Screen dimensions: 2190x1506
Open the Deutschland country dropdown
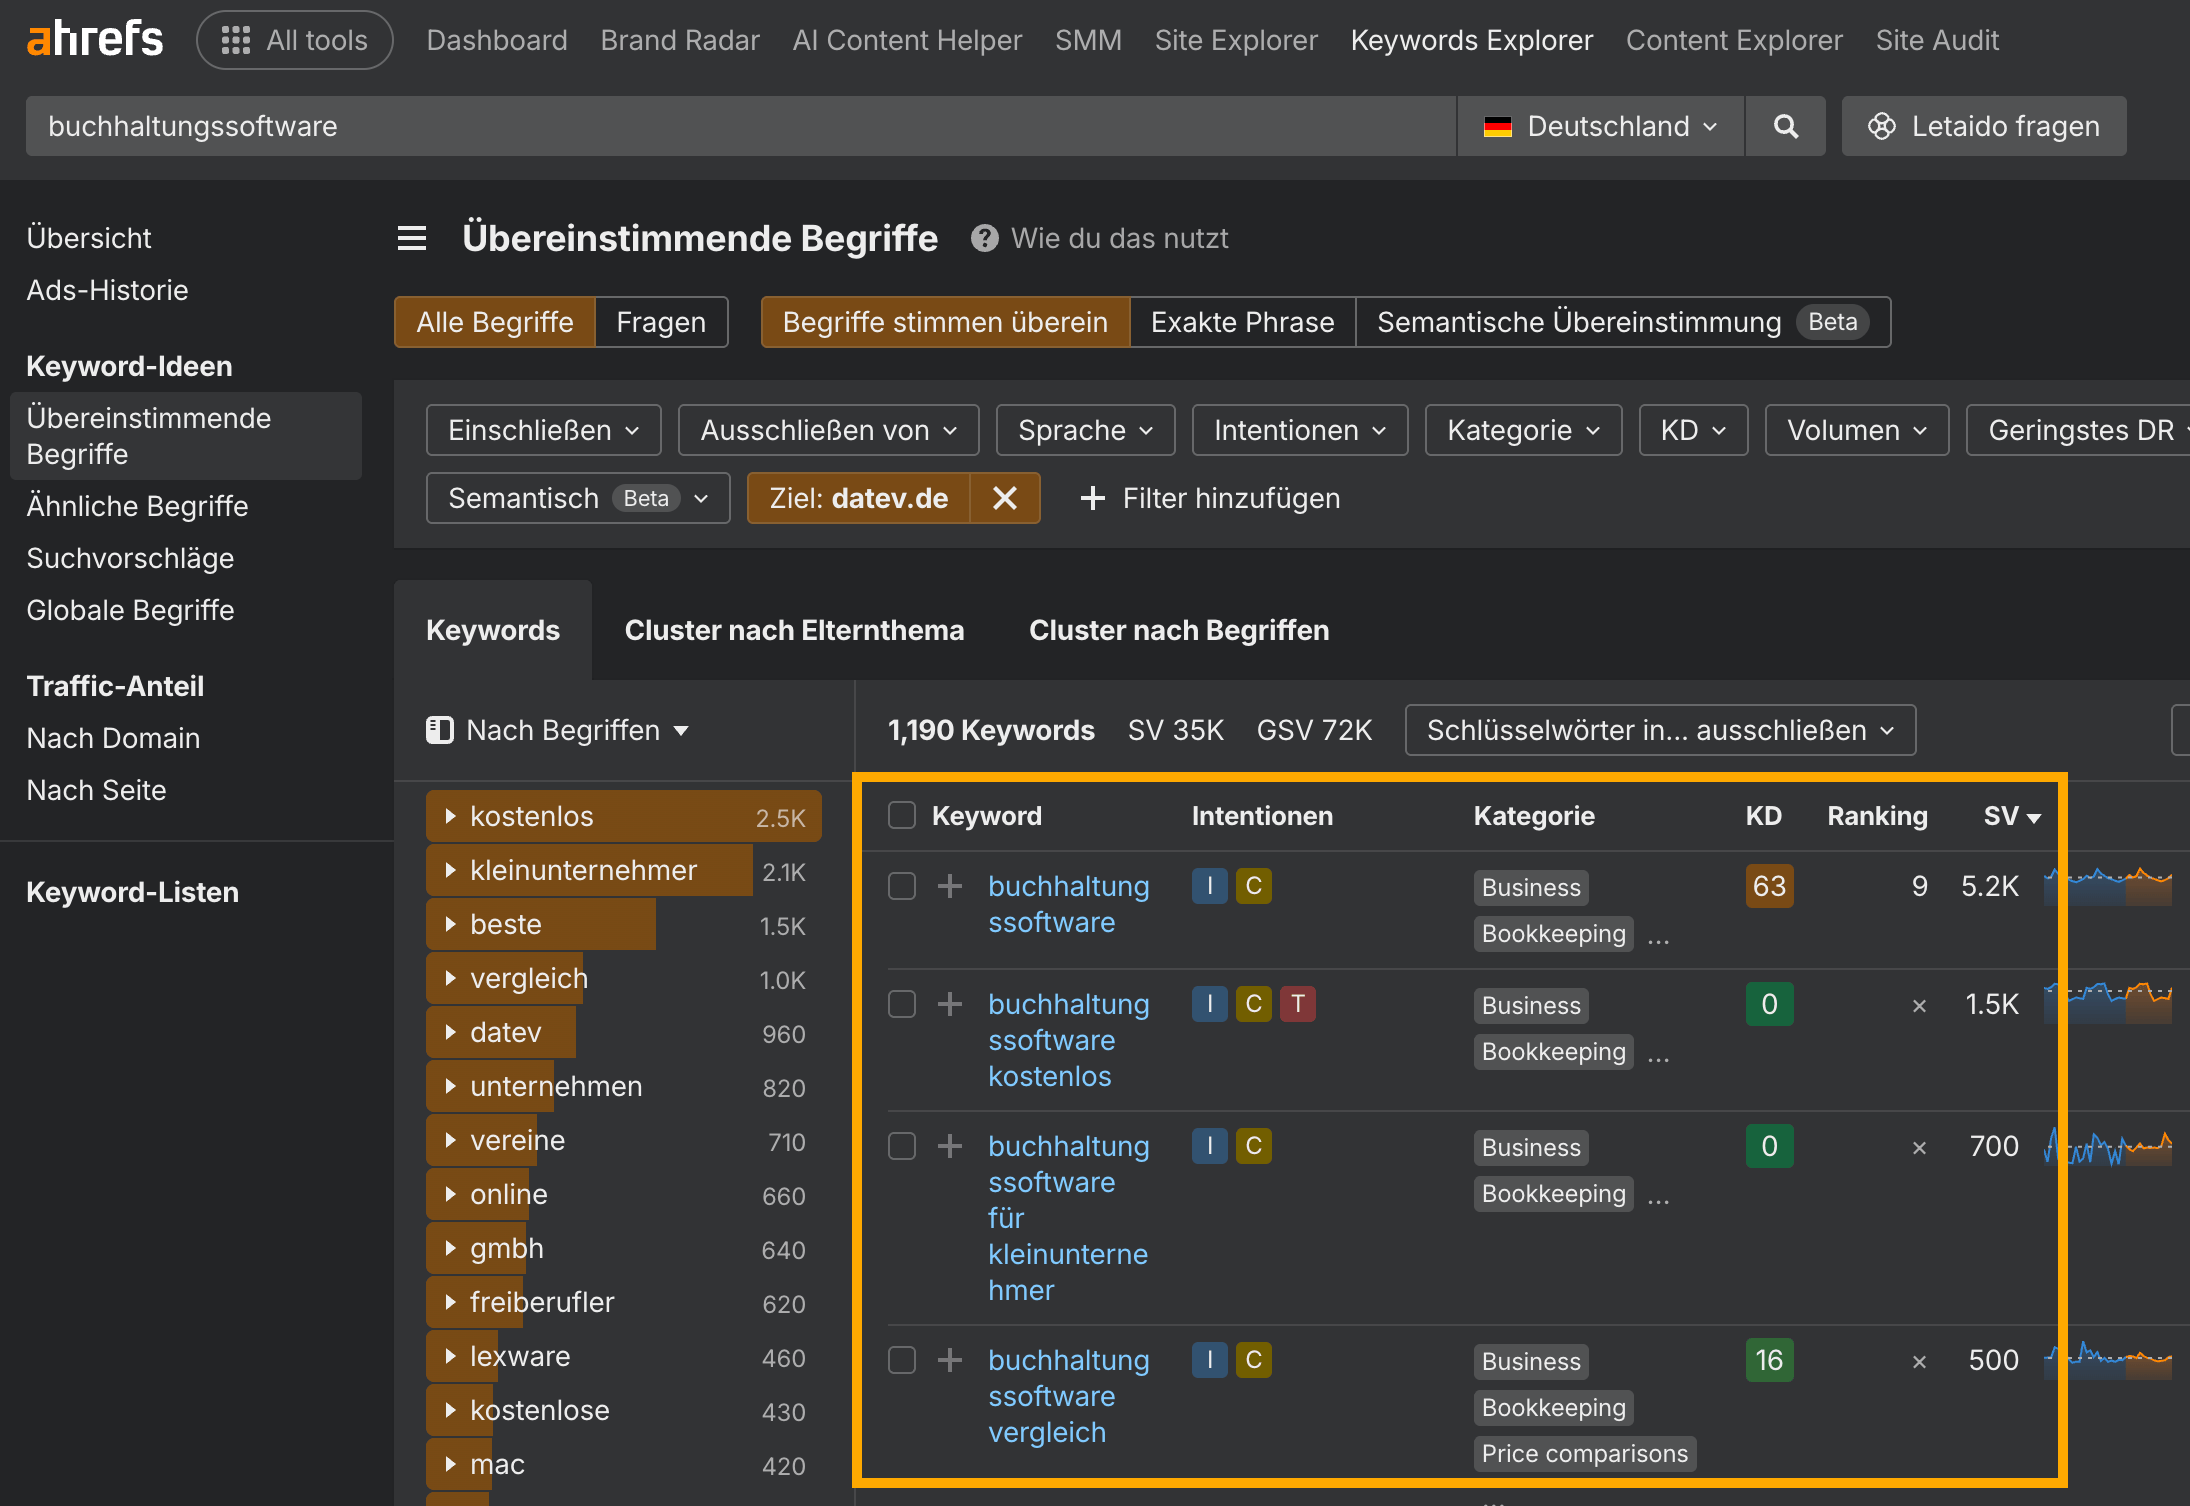tap(1600, 126)
